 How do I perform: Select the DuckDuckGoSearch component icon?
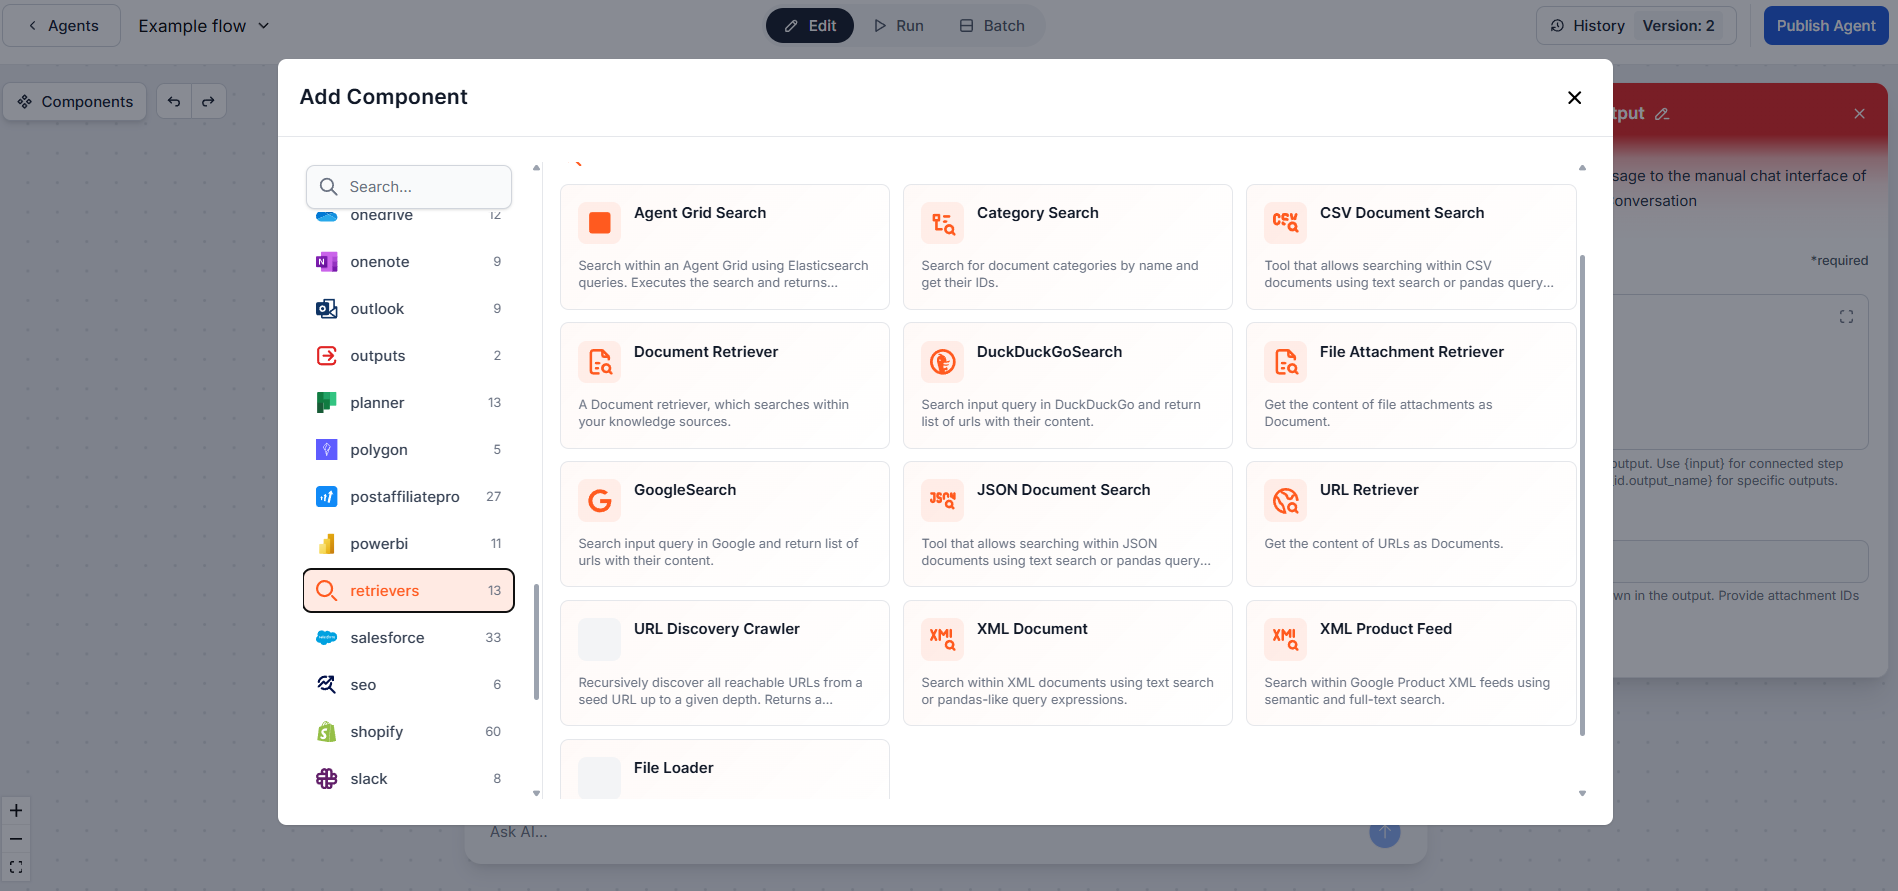tap(942, 362)
